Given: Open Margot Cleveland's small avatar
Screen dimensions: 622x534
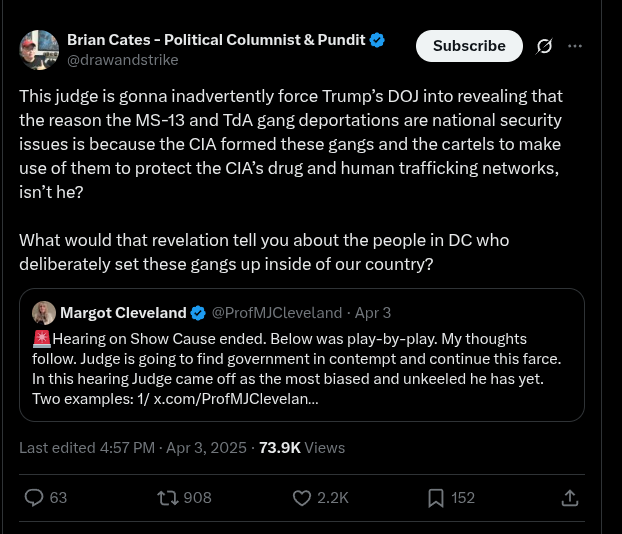Looking at the screenshot, I should coord(44,313).
